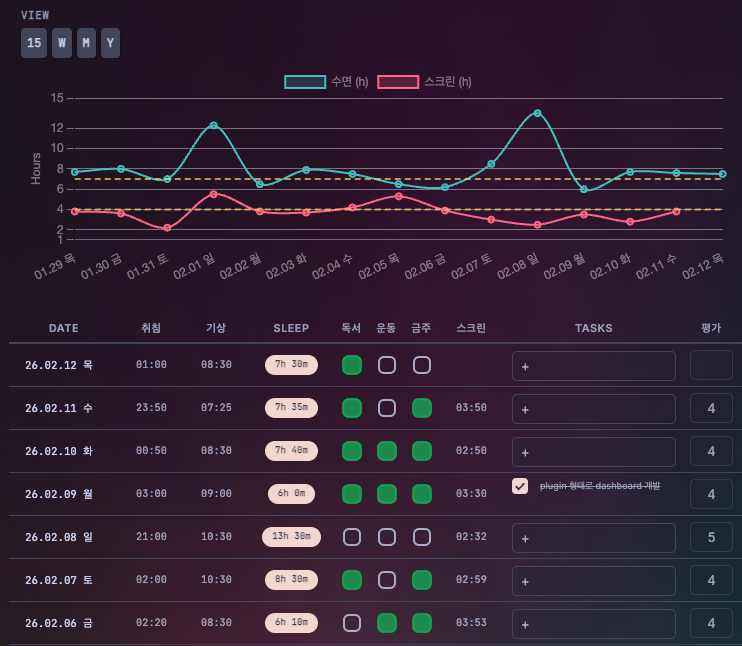Check 금주 box for 26.02.12
742x646 pixels.
pos(422,365)
